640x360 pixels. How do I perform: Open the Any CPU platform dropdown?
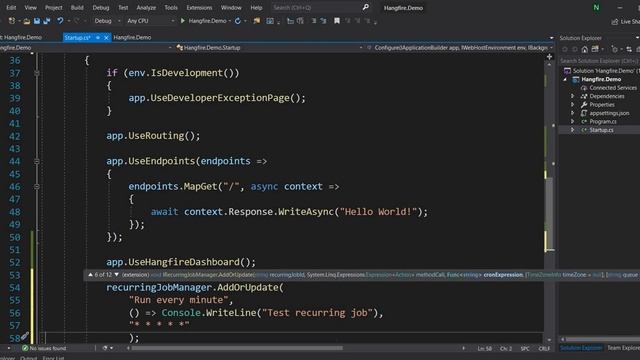point(150,21)
